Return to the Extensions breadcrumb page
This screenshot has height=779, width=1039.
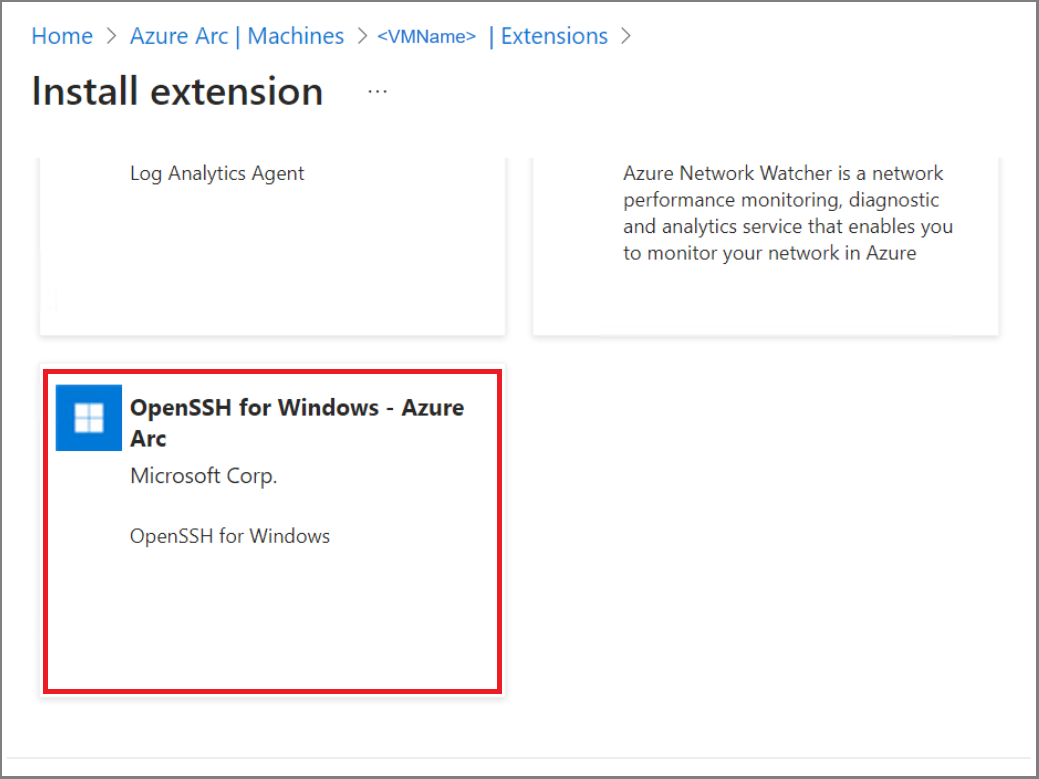tap(554, 36)
